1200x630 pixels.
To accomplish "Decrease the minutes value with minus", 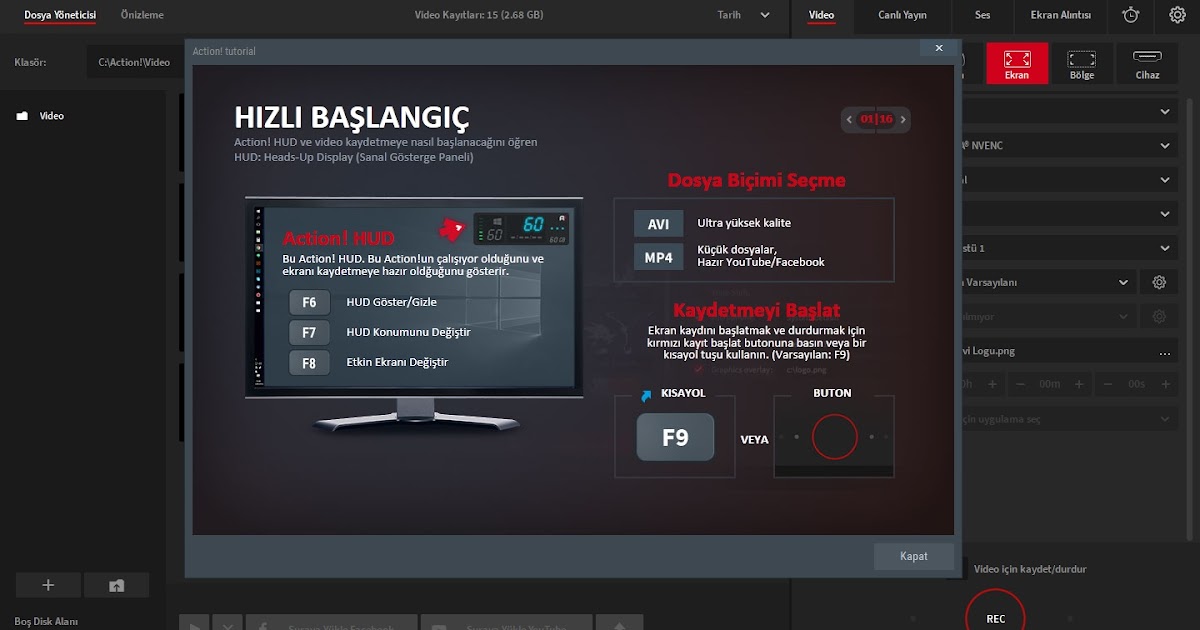I will [x=1018, y=384].
